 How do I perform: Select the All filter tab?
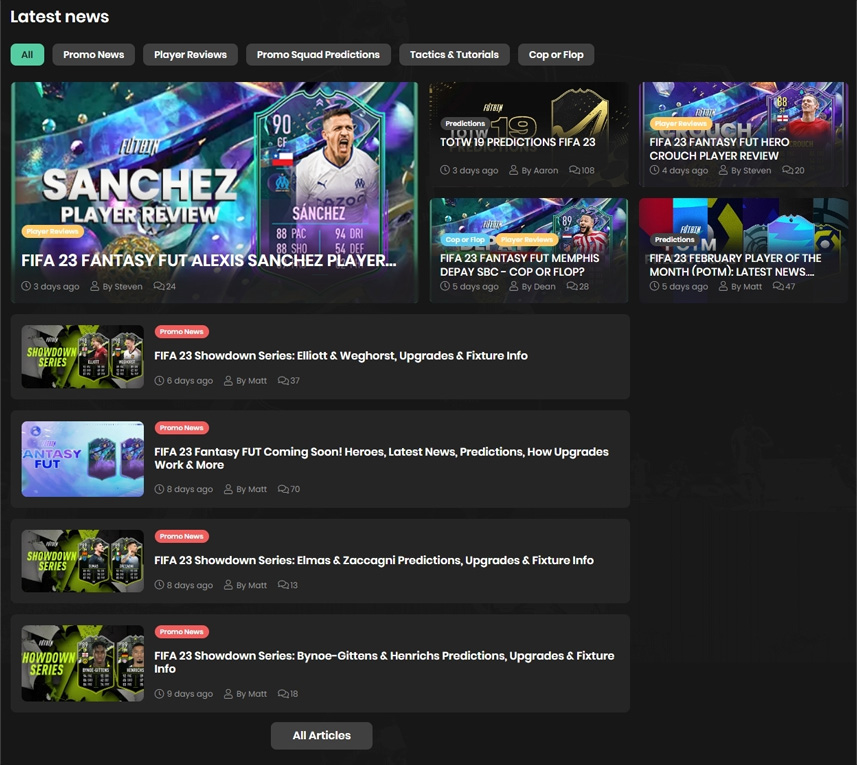(x=27, y=55)
